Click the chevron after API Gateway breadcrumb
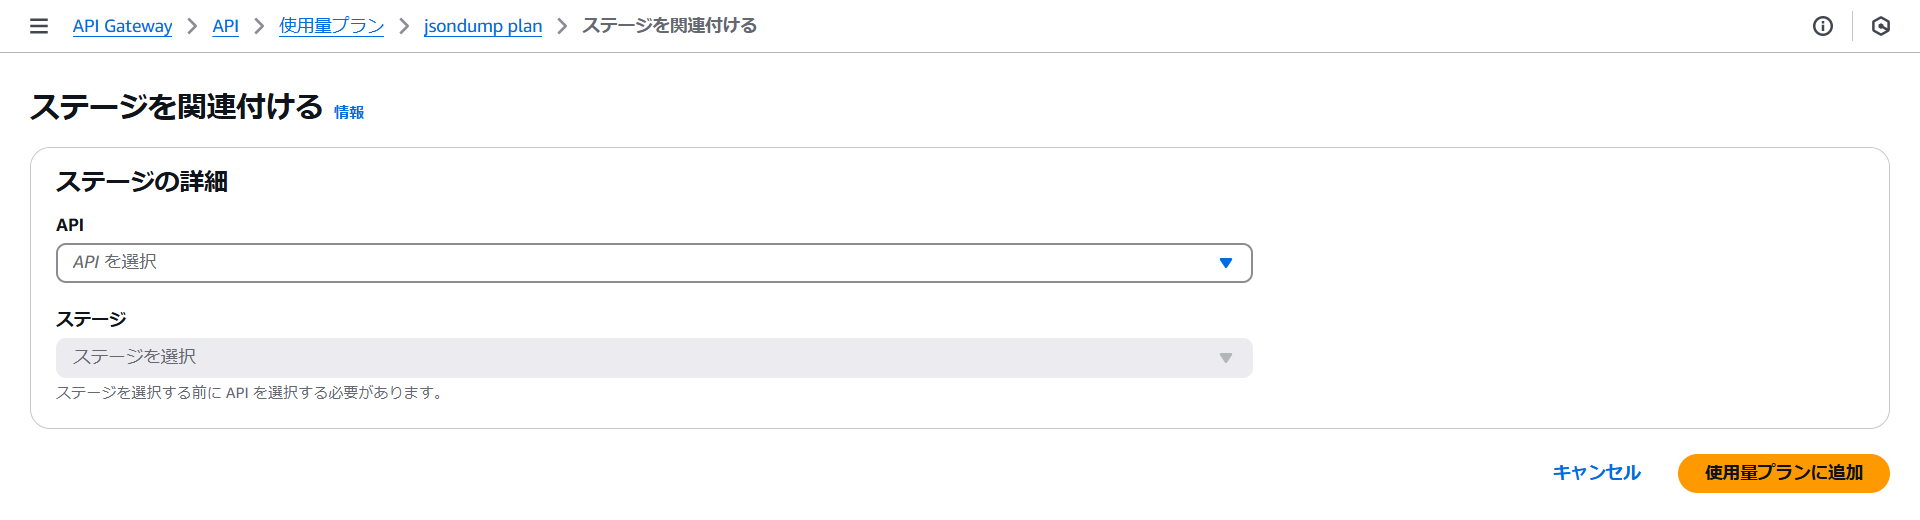 tap(192, 26)
